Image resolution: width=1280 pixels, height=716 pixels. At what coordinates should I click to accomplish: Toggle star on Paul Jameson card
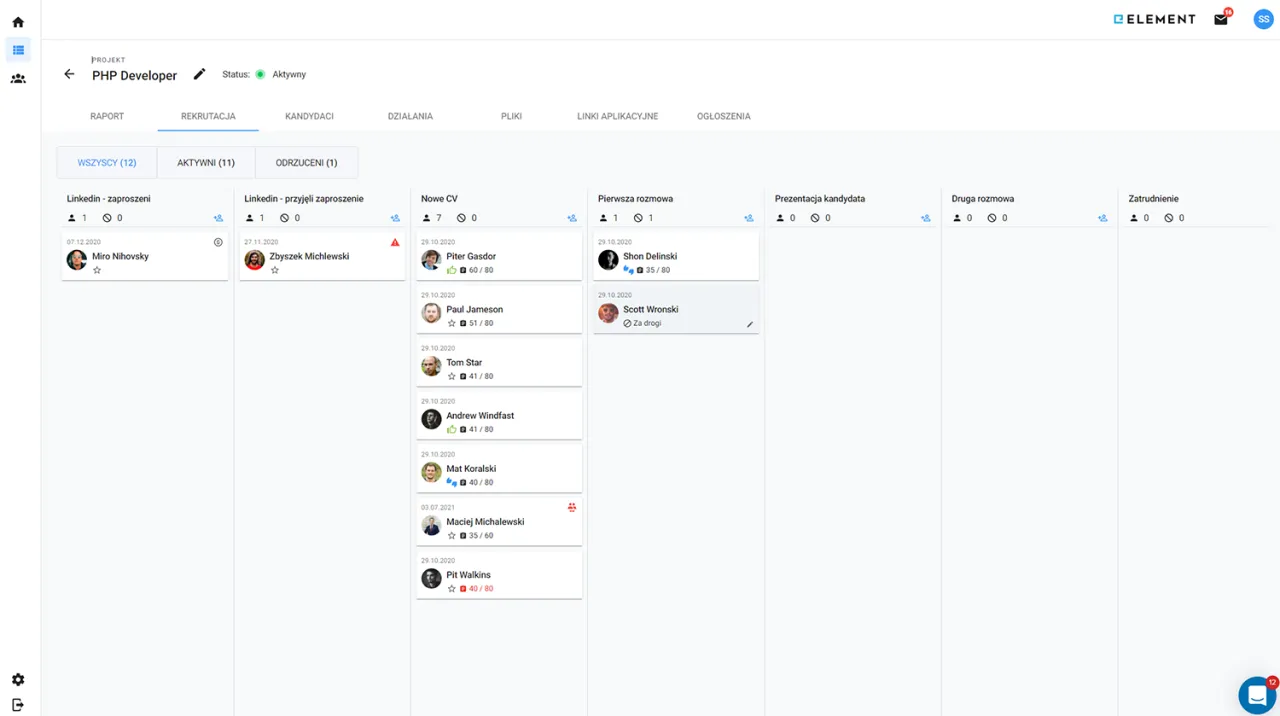tap(452, 323)
